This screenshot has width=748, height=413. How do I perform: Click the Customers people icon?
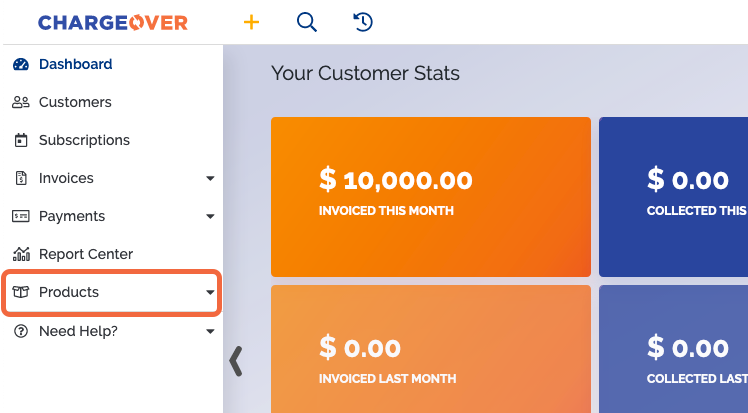21,102
